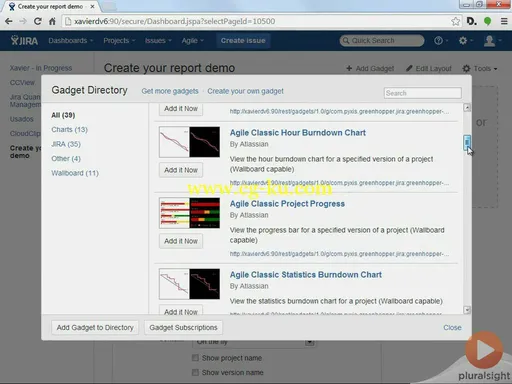Add the Statistics Burndown Chart gadget now

pos(181,310)
